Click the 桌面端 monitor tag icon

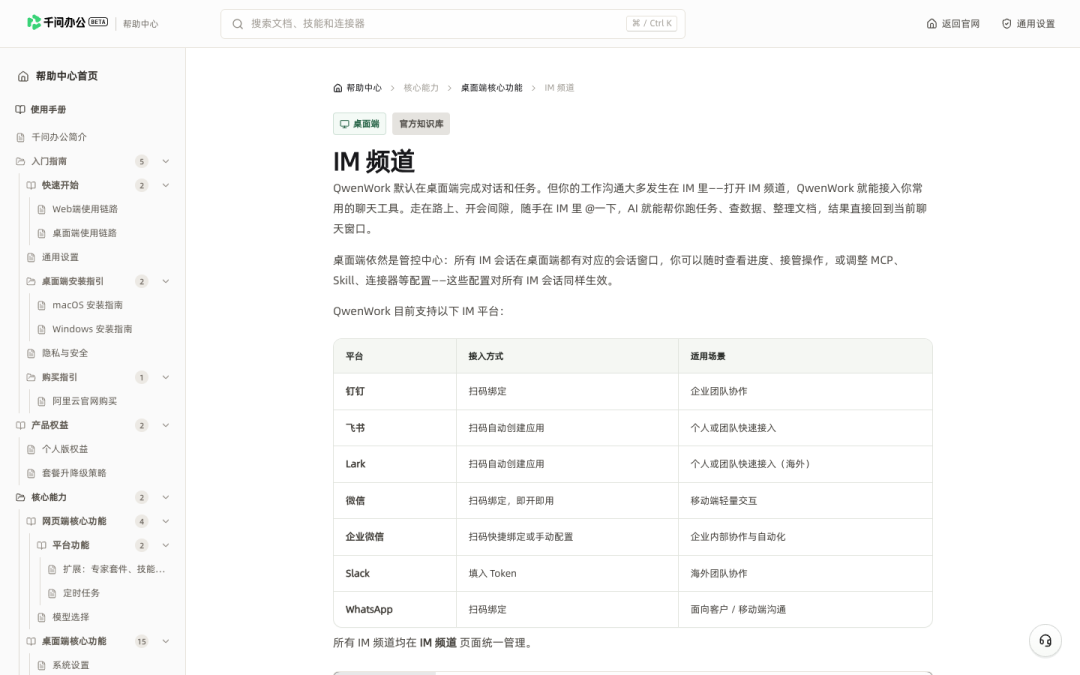(344, 124)
